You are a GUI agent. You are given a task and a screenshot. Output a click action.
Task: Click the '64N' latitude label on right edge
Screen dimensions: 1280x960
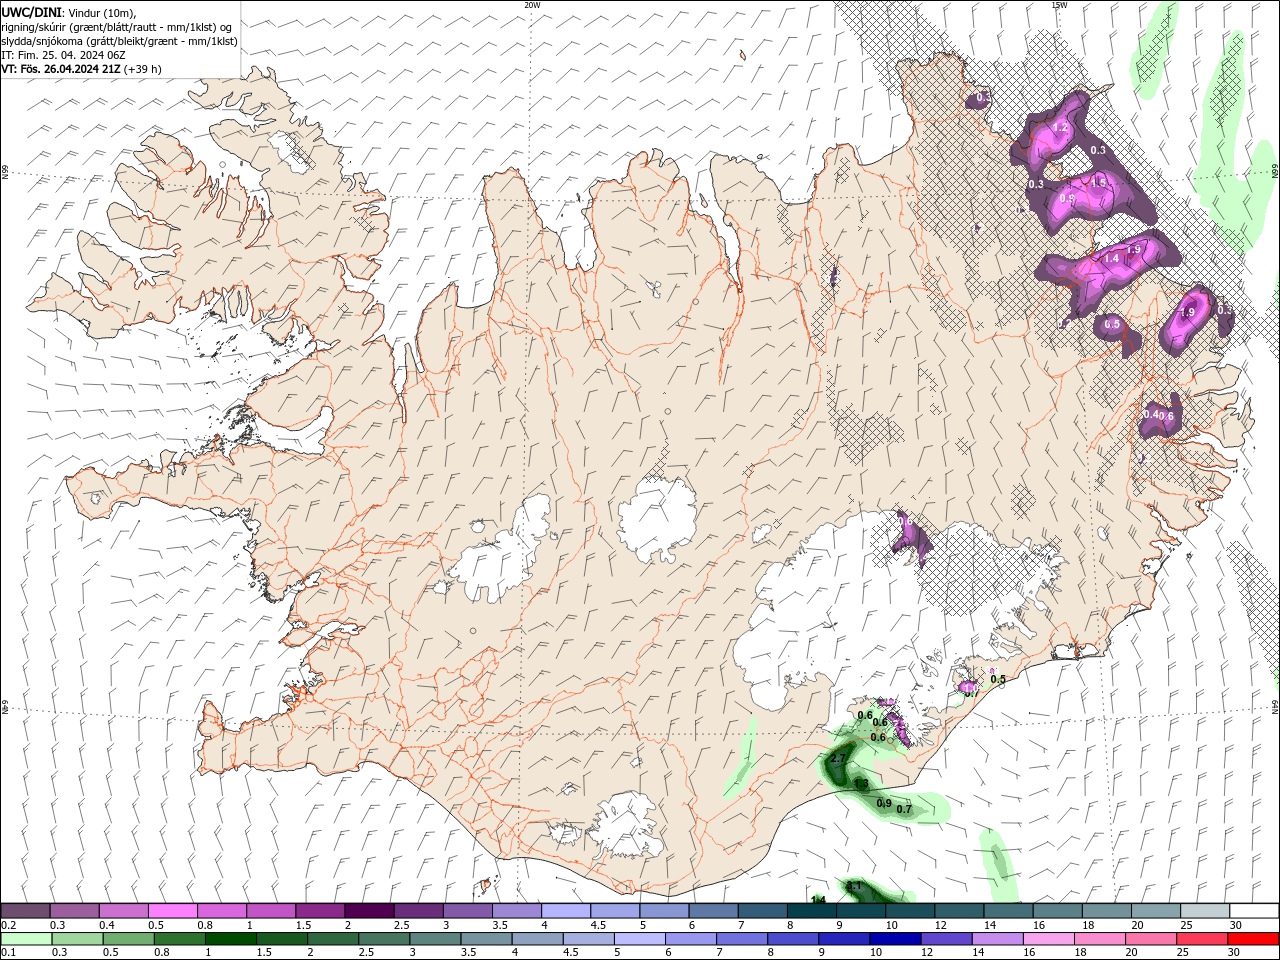(x=1275, y=706)
